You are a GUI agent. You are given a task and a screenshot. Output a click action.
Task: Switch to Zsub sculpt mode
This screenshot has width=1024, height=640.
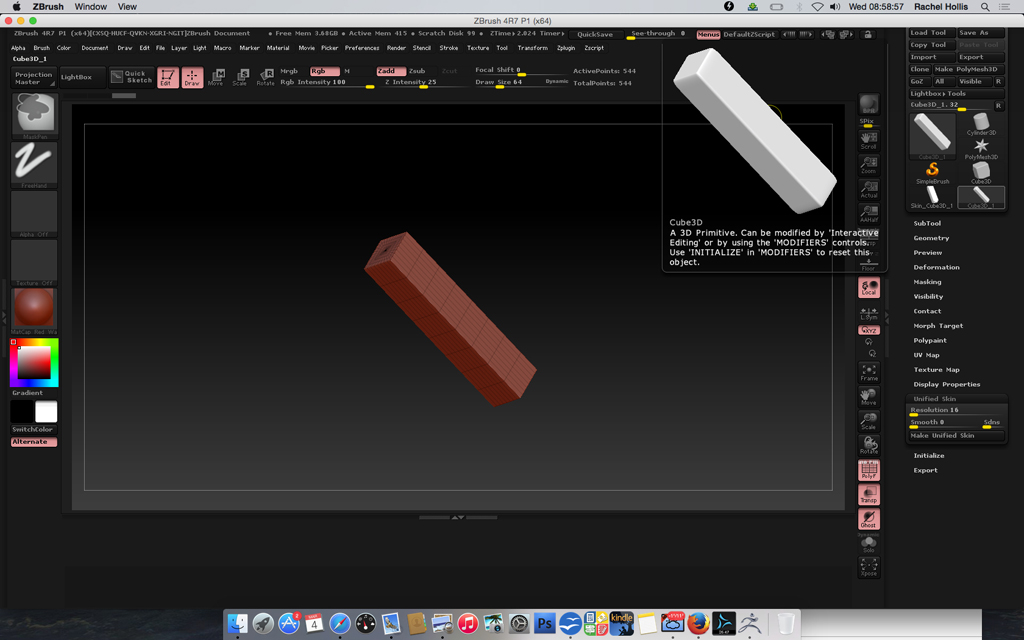417,71
